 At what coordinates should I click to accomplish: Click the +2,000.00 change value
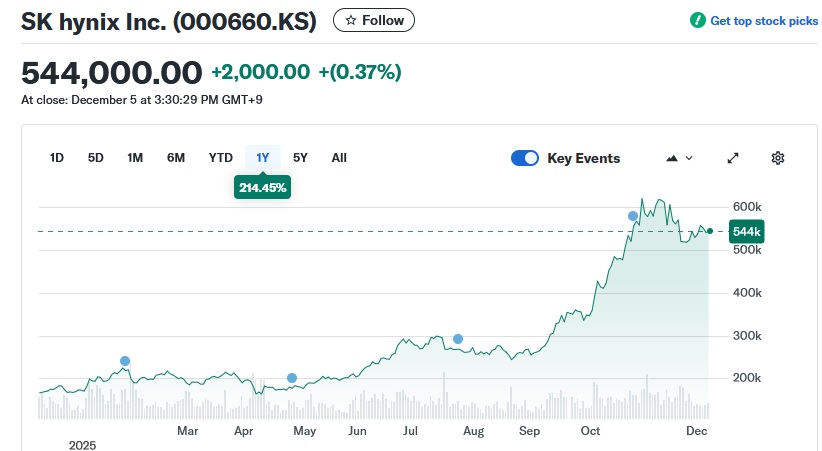[261, 72]
